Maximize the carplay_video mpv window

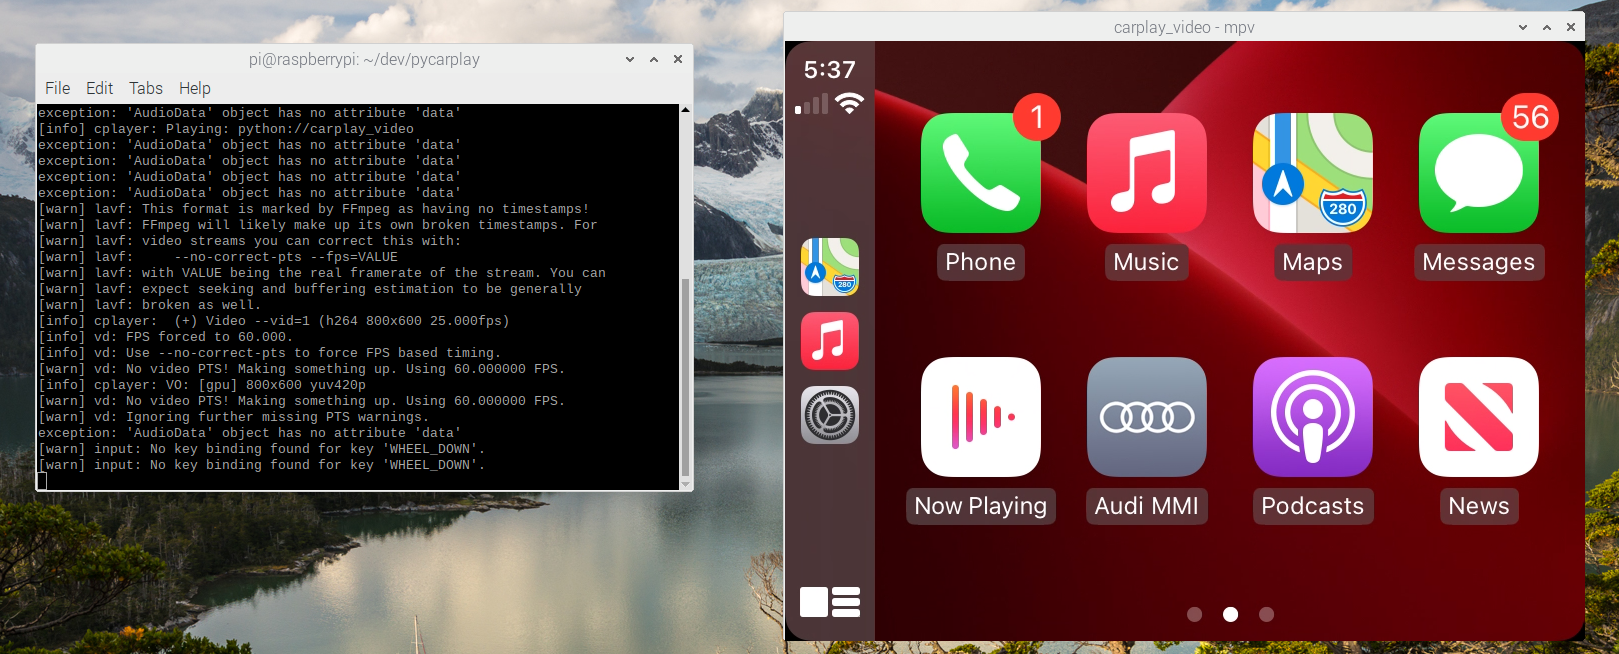coord(1547,27)
